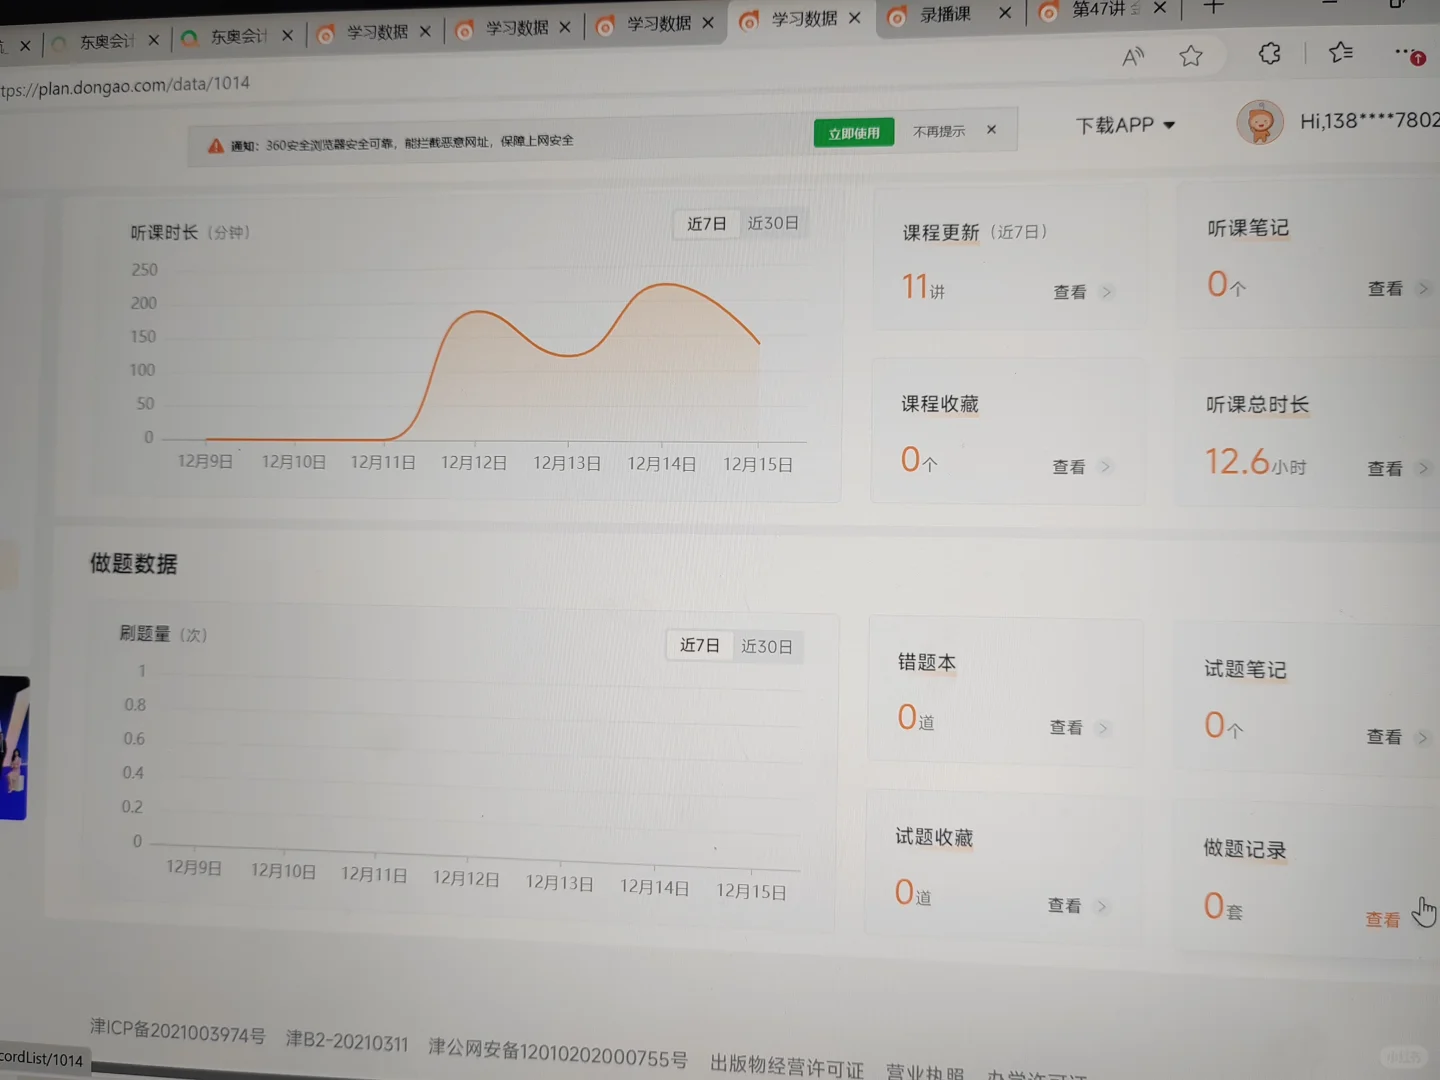Select 近7日 for the 听课时长 chart
The height and width of the screenshot is (1080, 1440).
pyautogui.click(x=706, y=223)
